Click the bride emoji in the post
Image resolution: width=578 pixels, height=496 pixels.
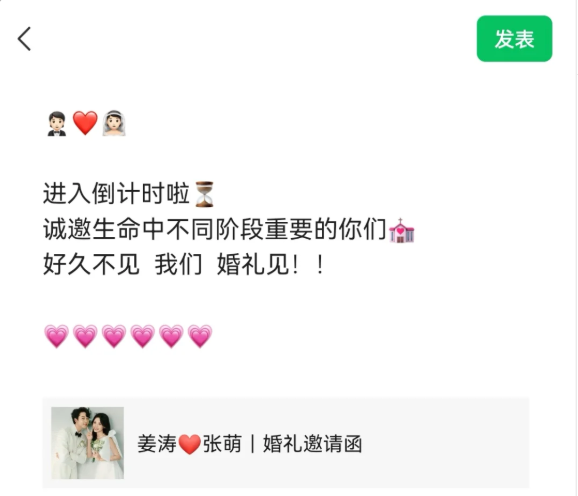(x=114, y=123)
